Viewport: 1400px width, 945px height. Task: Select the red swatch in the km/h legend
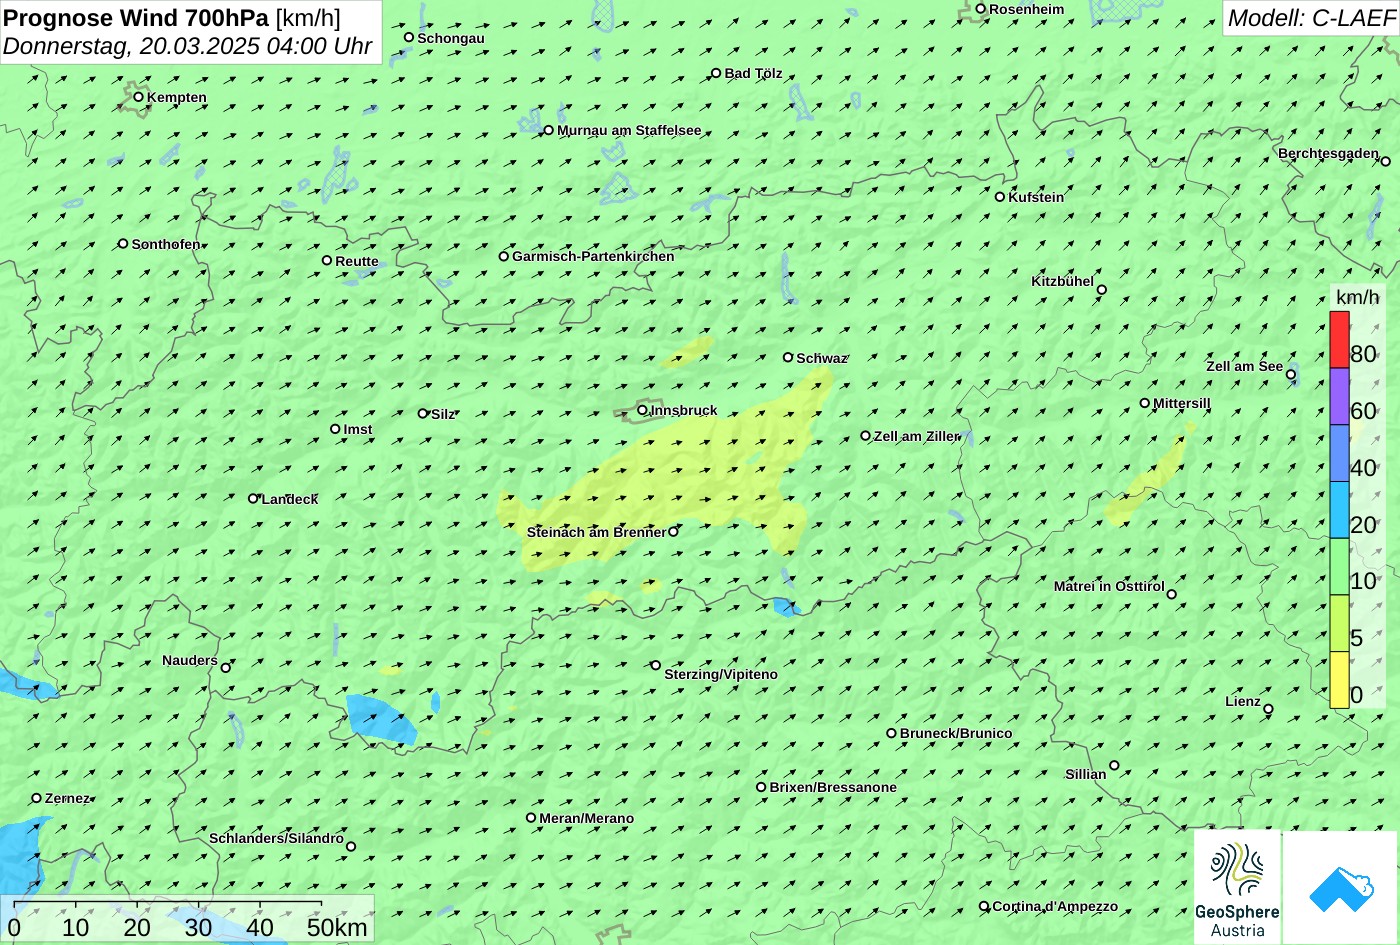[1339, 340]
